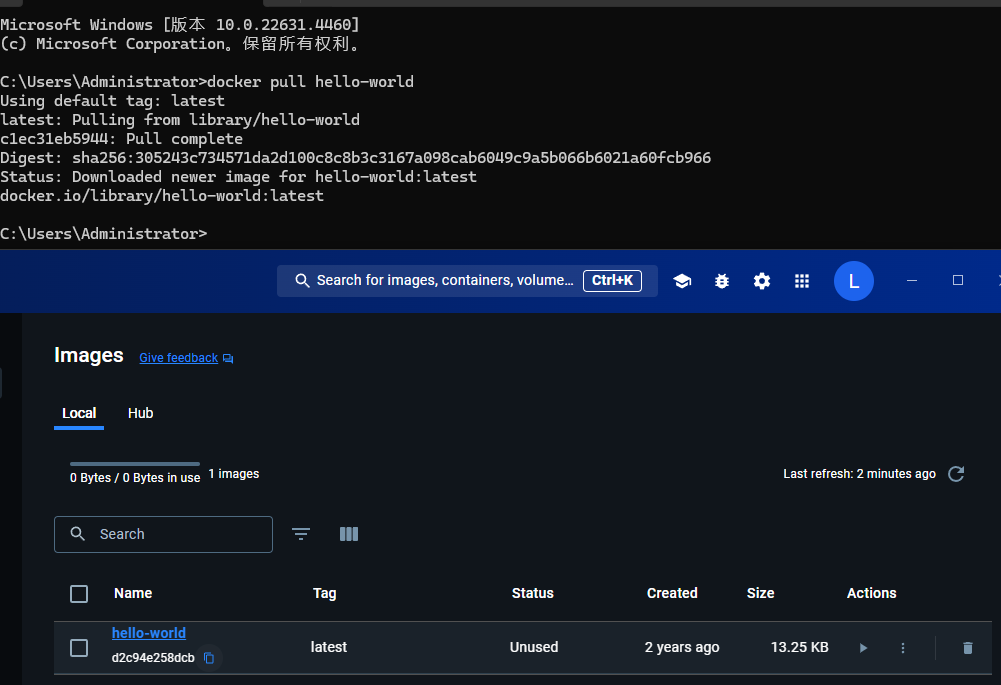Refresh the images list
1001x685 pixels.
(956, 474)
